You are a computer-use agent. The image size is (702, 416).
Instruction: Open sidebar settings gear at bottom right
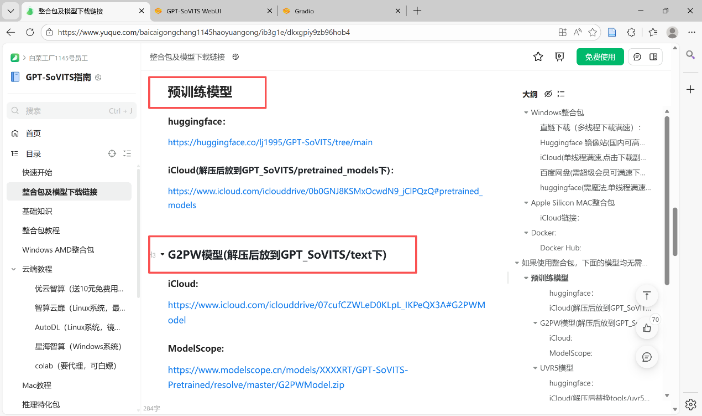pyautogui.click(x=689, y=406)
